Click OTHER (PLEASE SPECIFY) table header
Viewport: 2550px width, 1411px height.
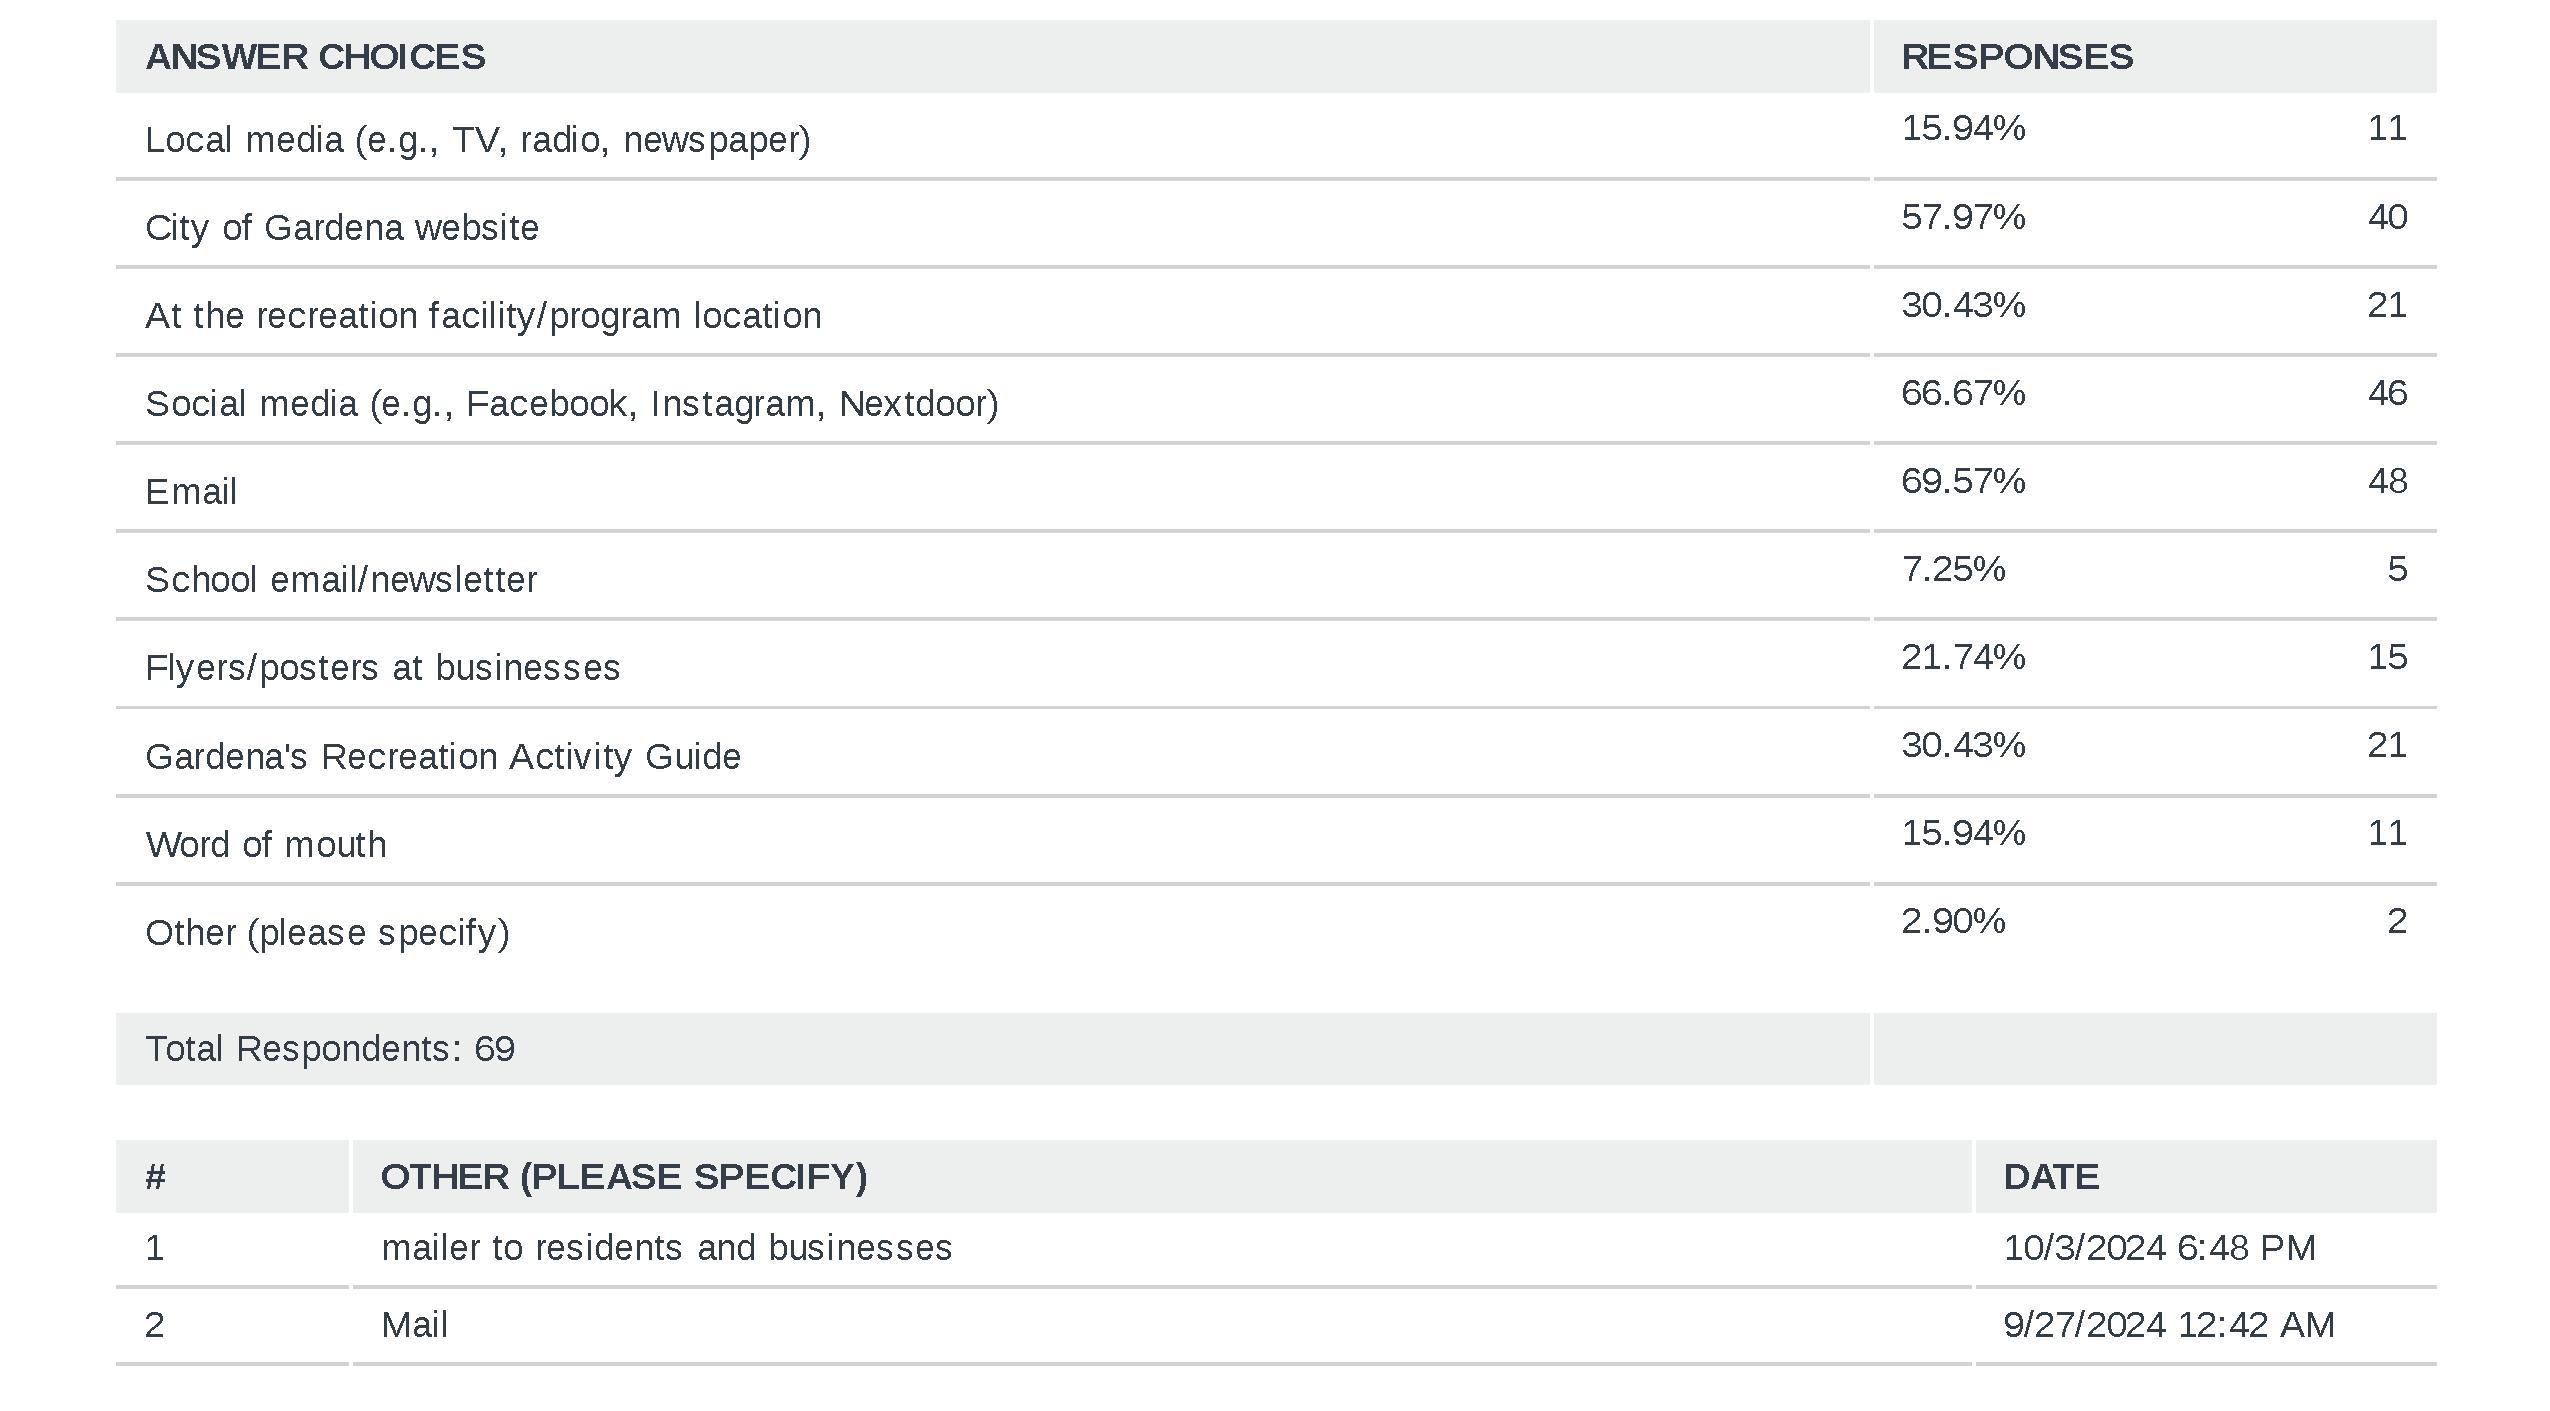pos(623,1177)
